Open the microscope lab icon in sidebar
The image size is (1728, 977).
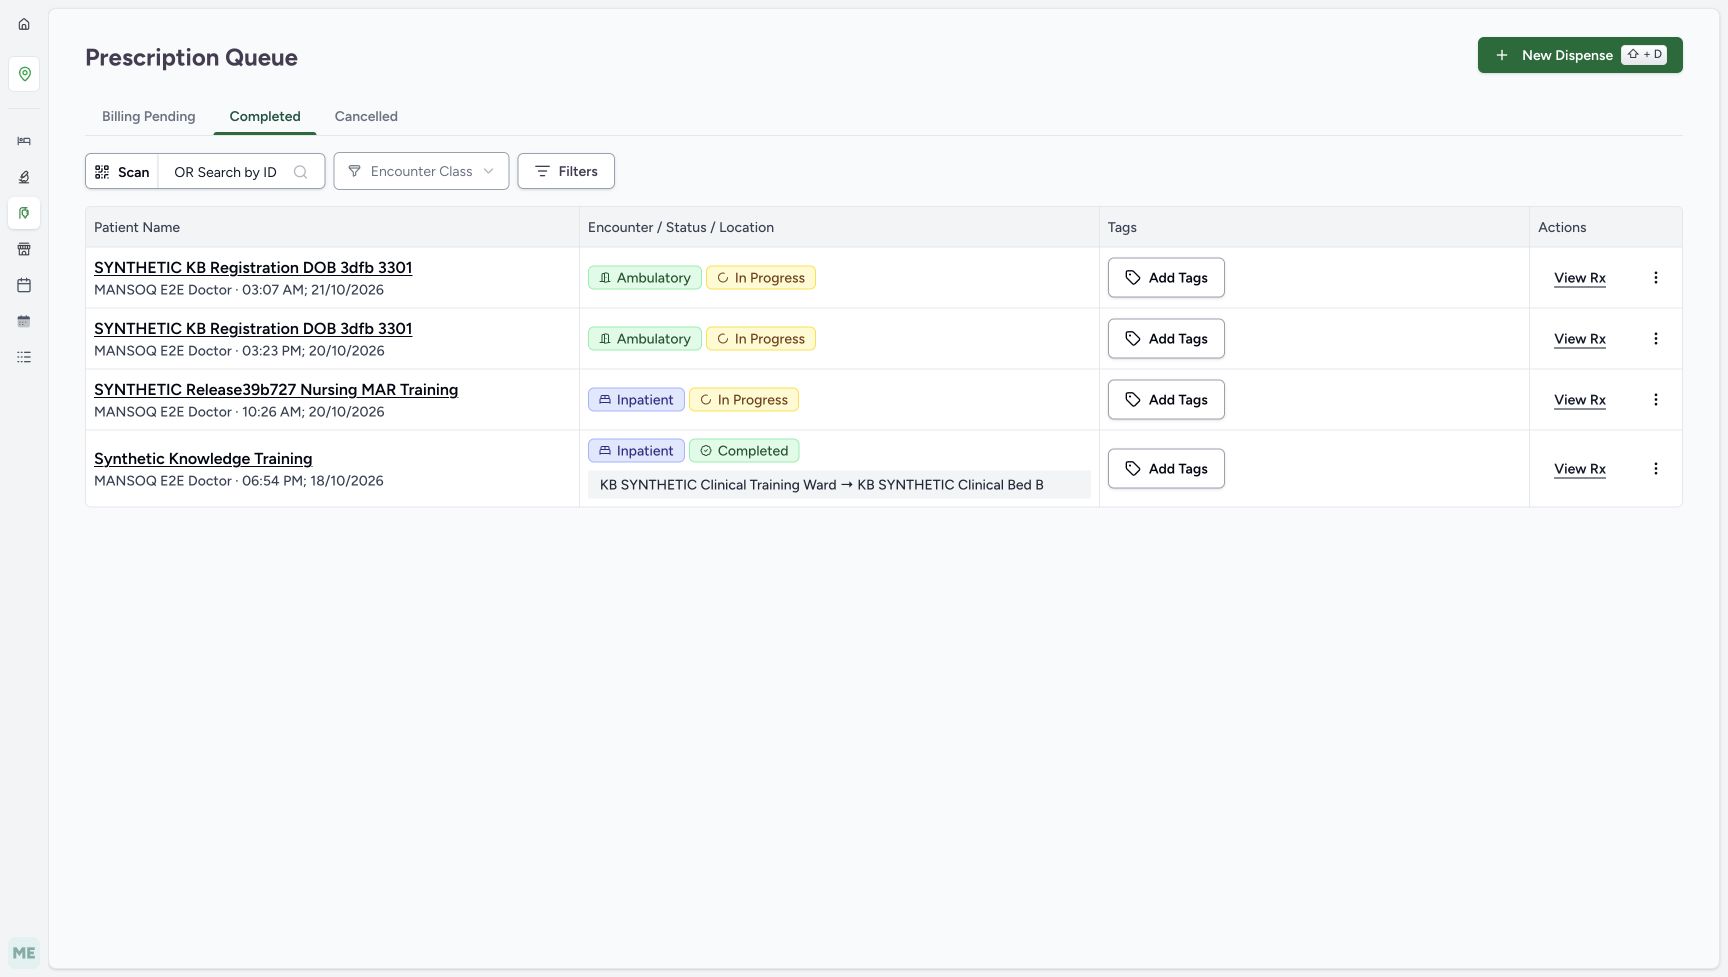24,177
